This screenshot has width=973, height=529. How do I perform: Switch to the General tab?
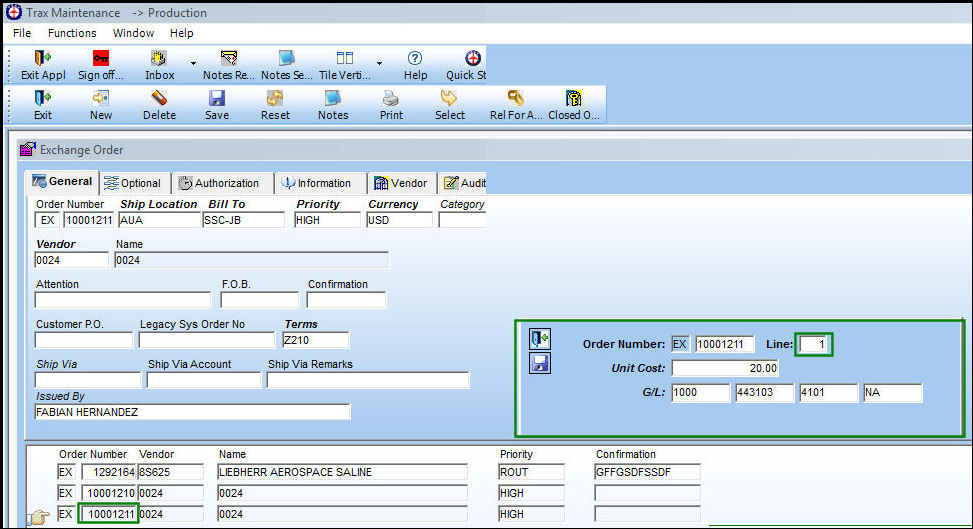click(62, 181)
